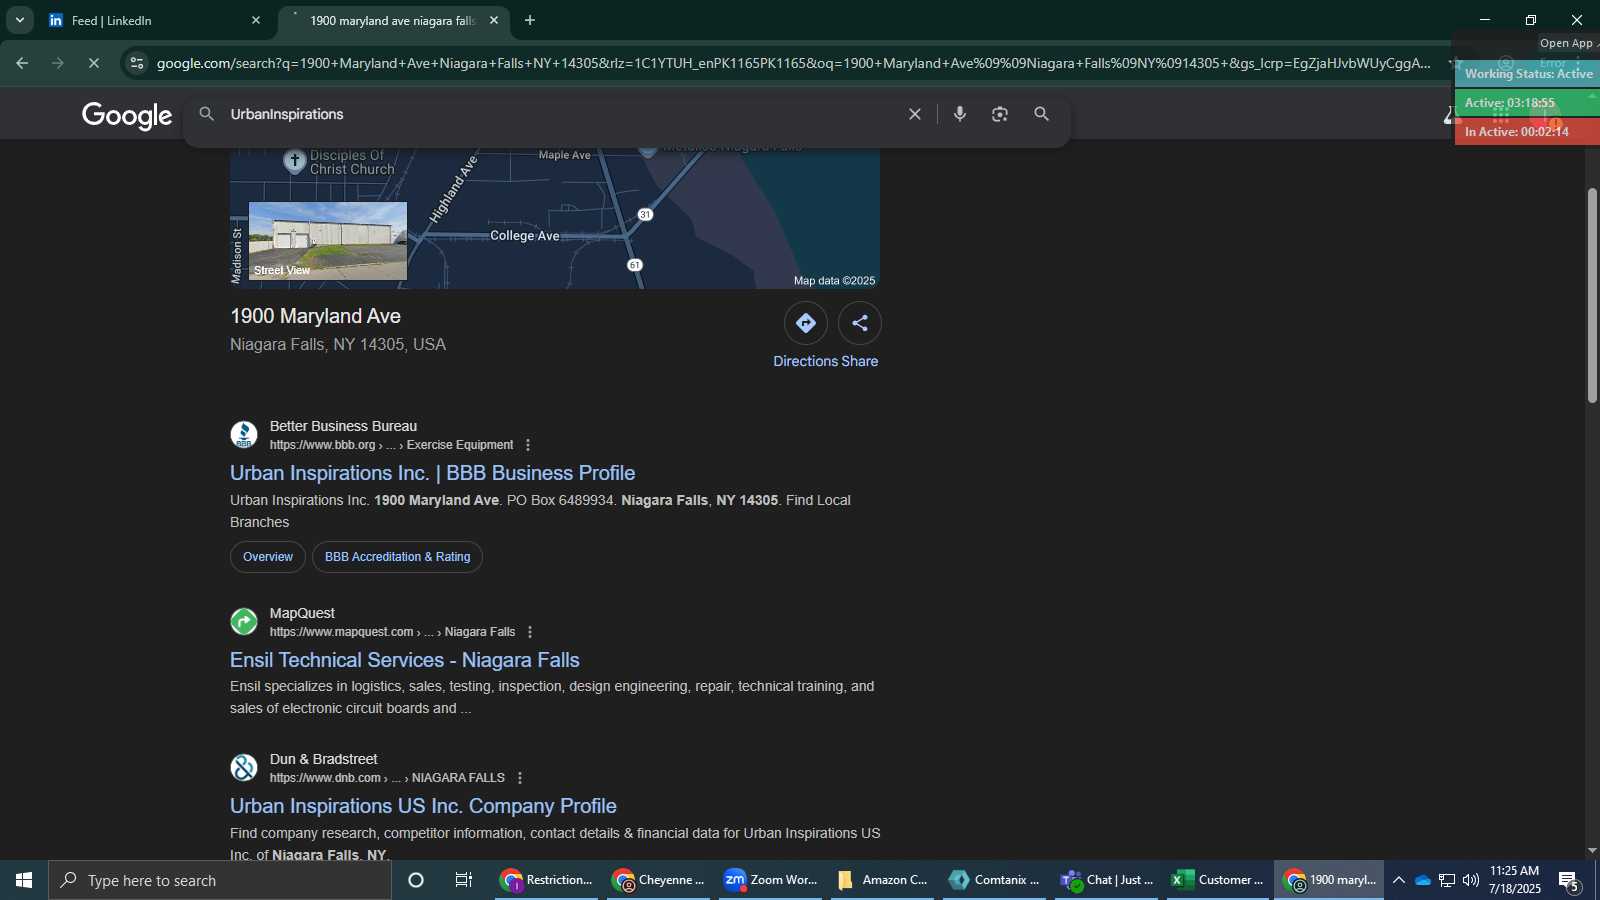
Task: Click the page vertical scrollbar
Action: (1592, 295)
